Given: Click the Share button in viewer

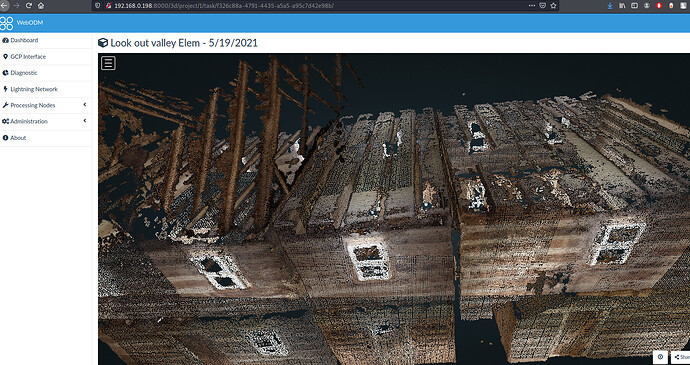Looking at the screenshot, I should point(680,357).
